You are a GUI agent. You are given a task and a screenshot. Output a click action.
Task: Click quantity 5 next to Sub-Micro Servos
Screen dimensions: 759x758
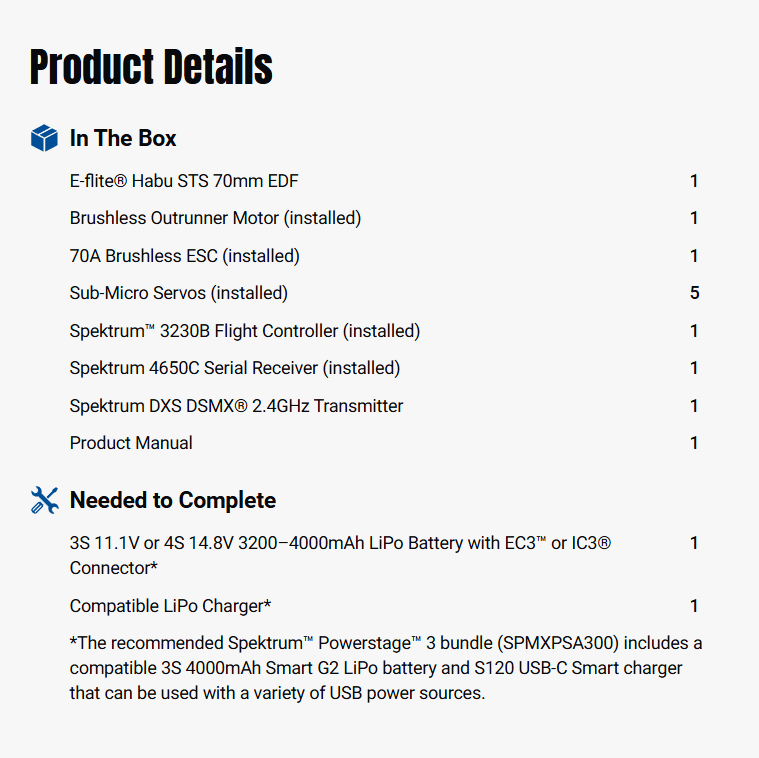(x=694, y=293)
